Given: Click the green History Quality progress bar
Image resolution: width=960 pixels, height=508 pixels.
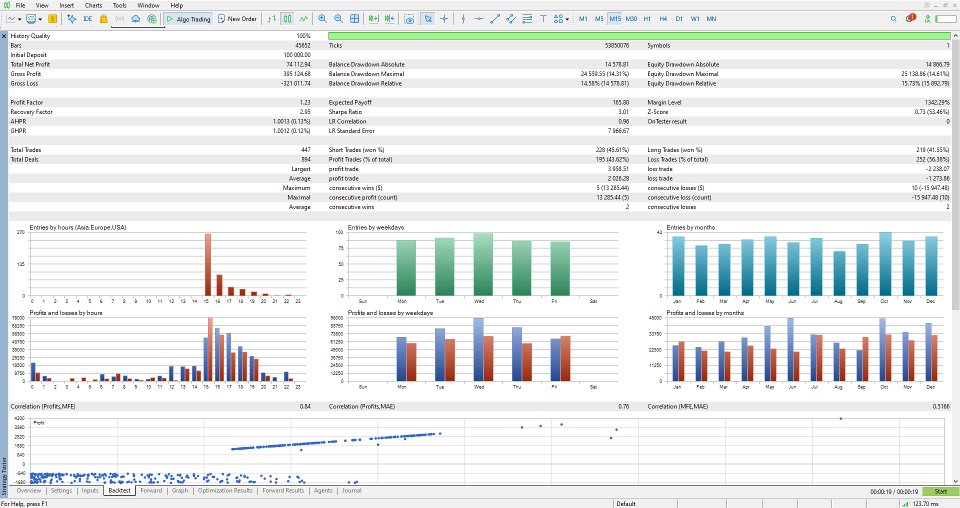Looking at the screenshot, I should [x=639, y=36].
